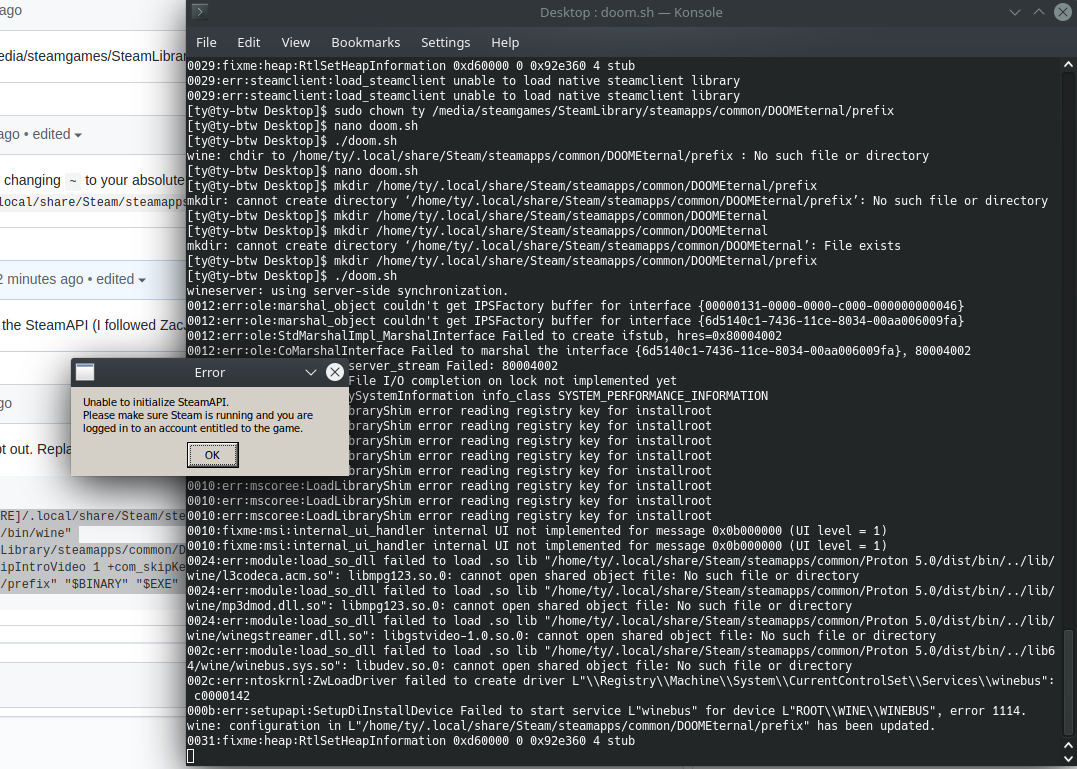Click the '/bin/wine"' code line in browser
Screen dimensions: 1077x769
pos(36,533)
